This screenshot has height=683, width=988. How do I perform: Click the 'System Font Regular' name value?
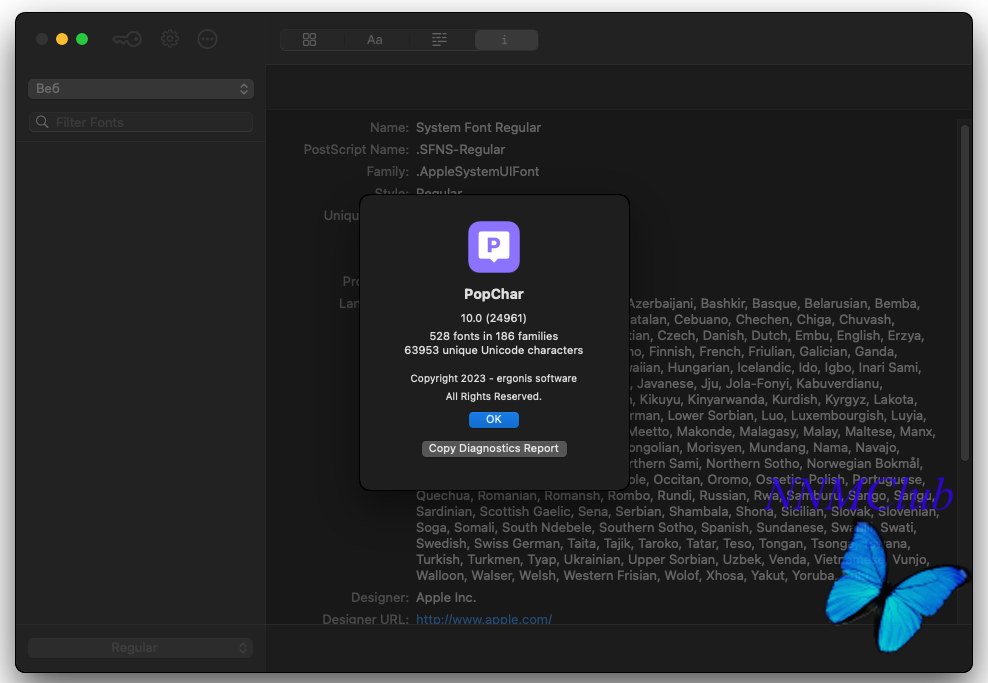pos(478,128)
